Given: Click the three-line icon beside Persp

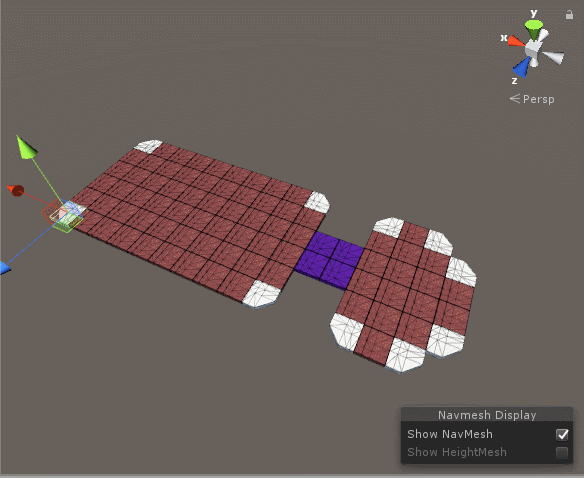Looking at the screenshot, I should (515, 99).
